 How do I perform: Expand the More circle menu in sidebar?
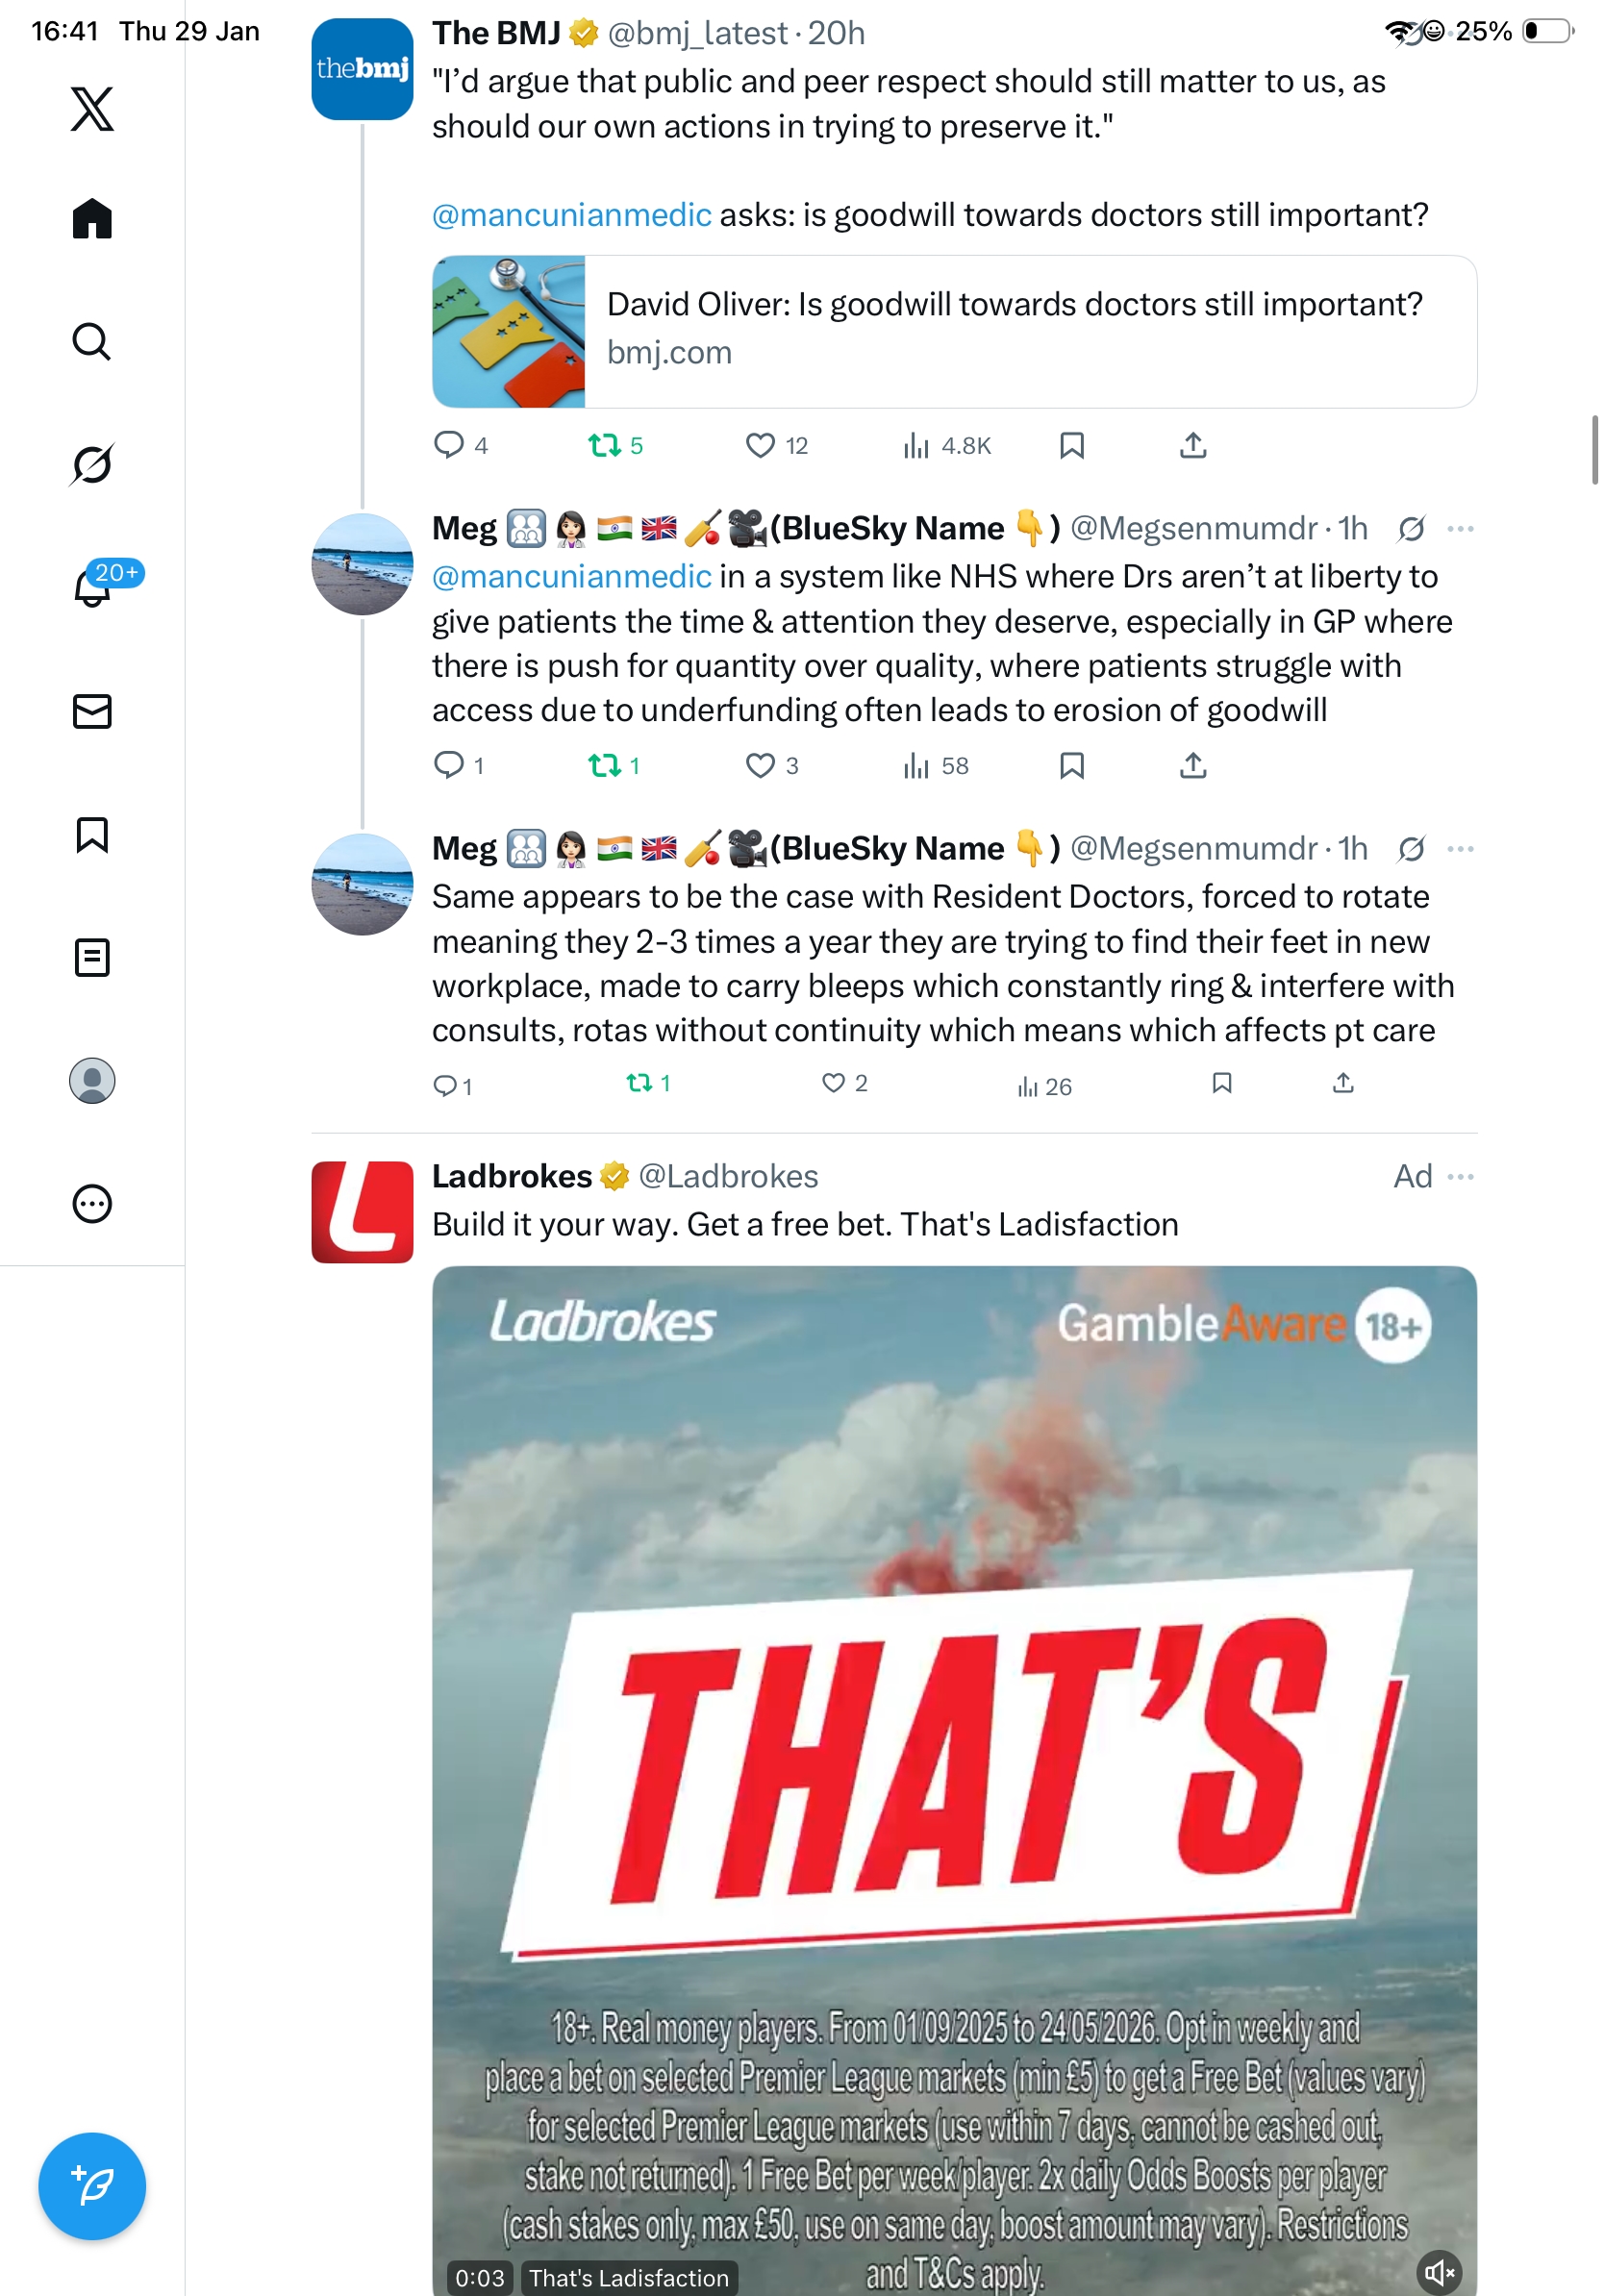pyautogui.click(x=92, y=1203)
